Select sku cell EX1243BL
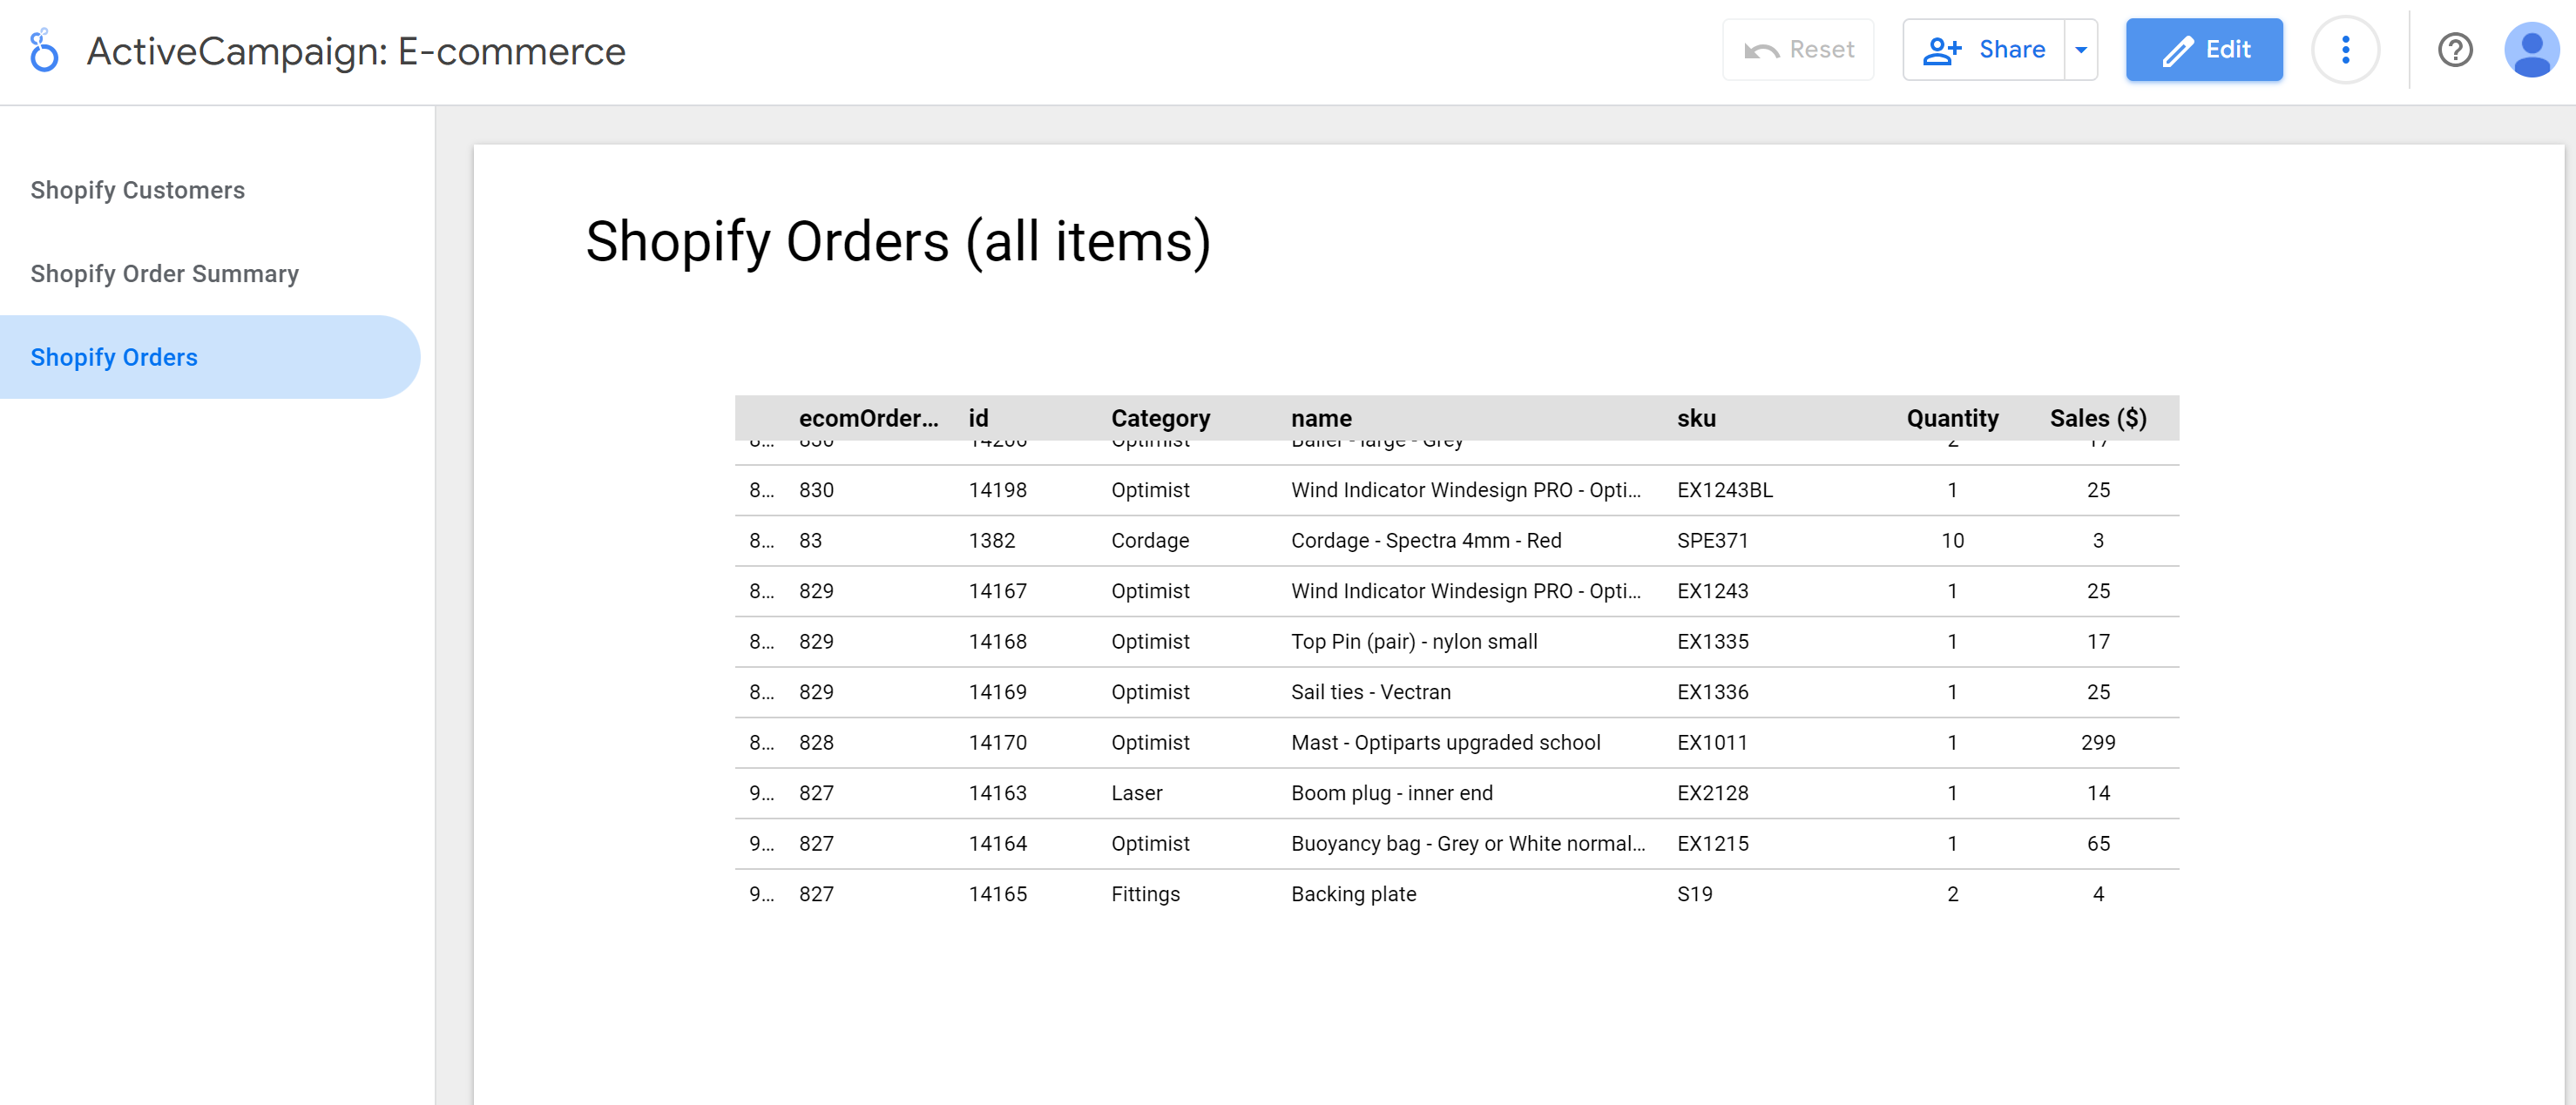 pyautogui.click(x=1725, y=490)
